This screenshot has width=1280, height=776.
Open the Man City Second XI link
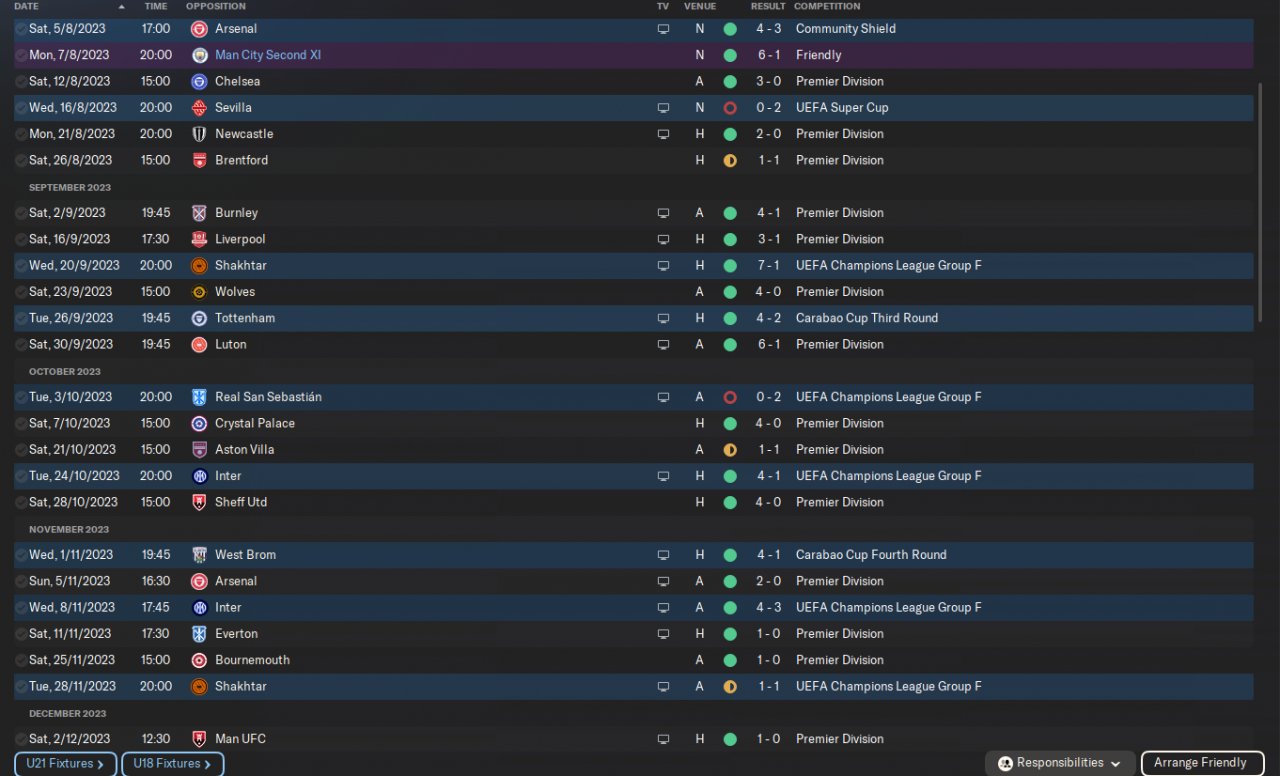(x=268, y=55)
